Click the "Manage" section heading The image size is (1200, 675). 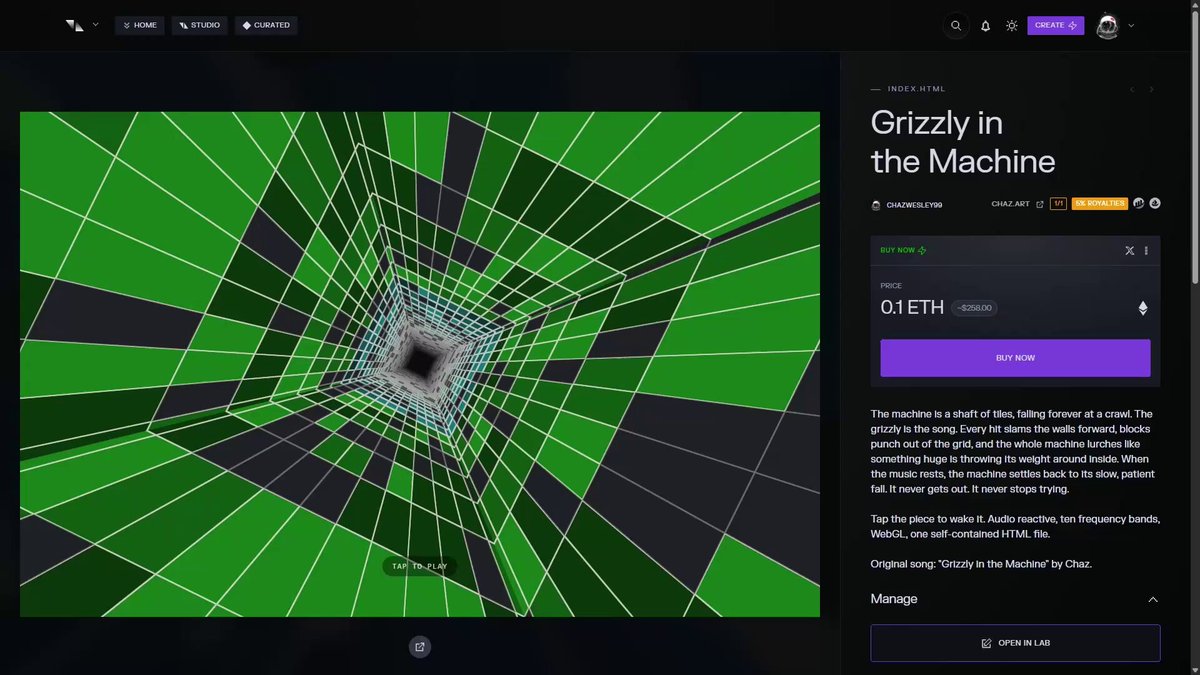(894, 599)
